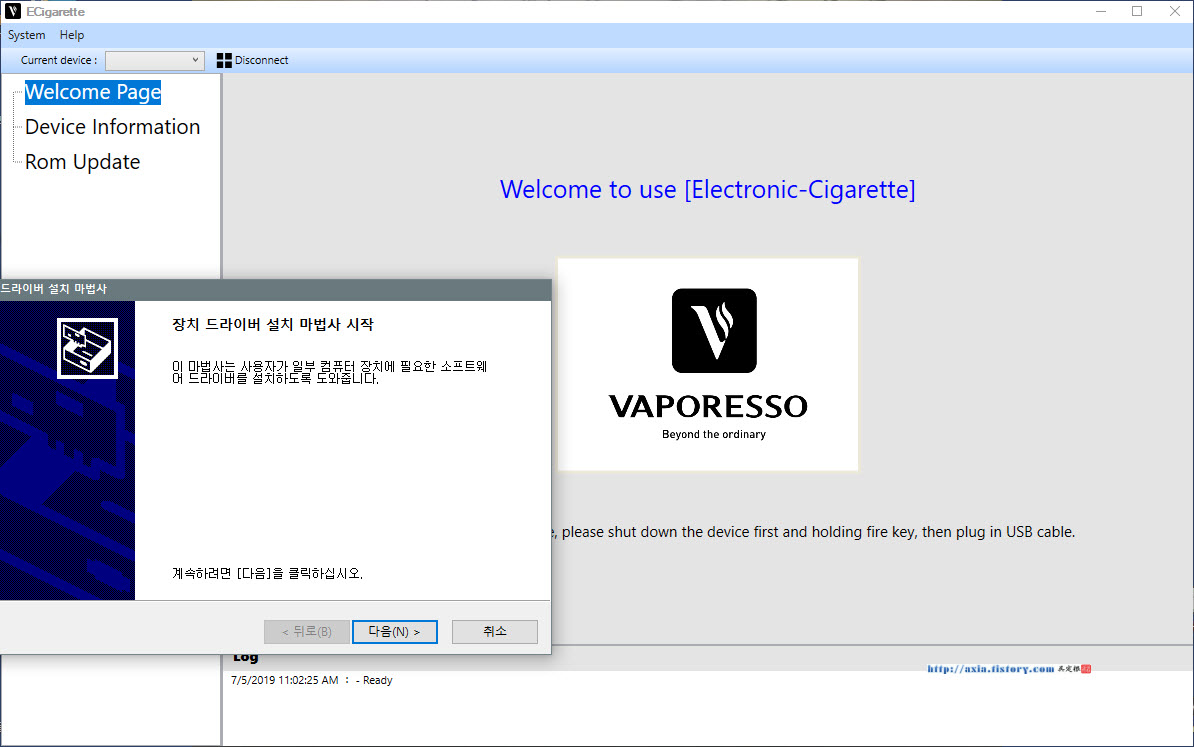Image resolution: width=1194 pixels, height=747 pixels.
Task: Click the 7/5/2019 11:02:25 AM timestamp
Action: [285, 680]
